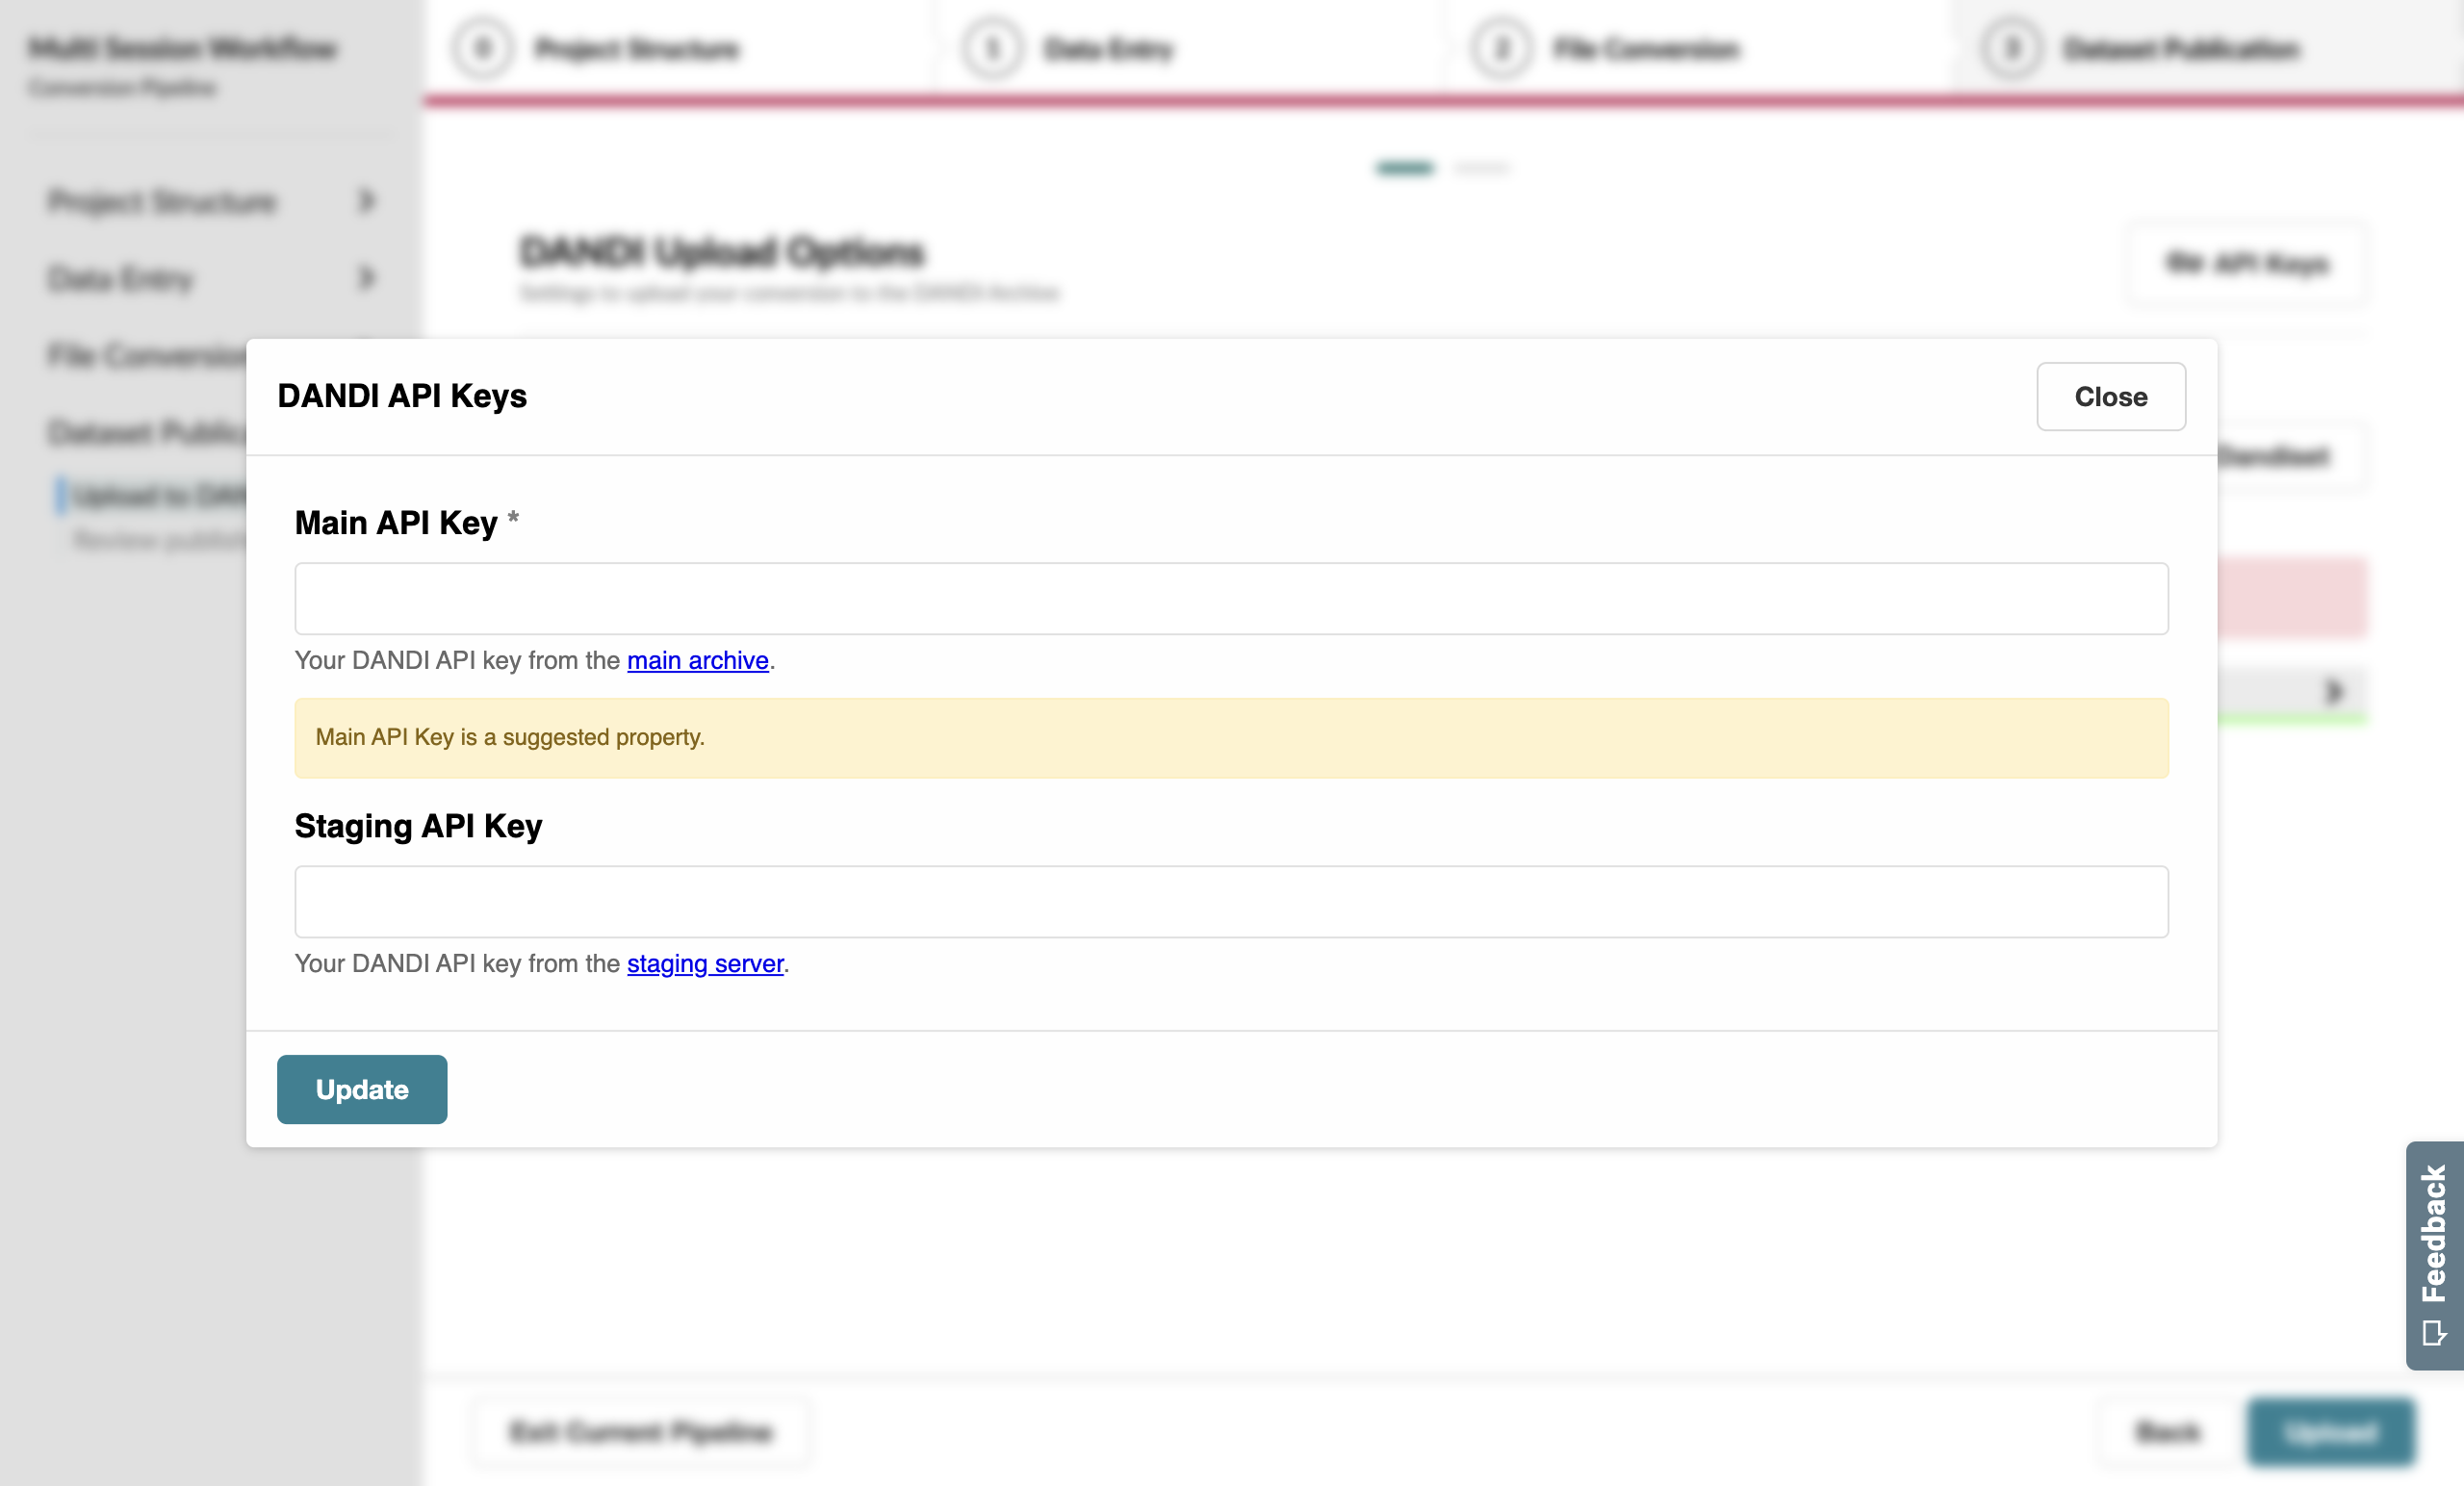Screen dimensions: 2464x1486
Task: Click the DANDI API Keys dialog title
Action: coord(402,396)
